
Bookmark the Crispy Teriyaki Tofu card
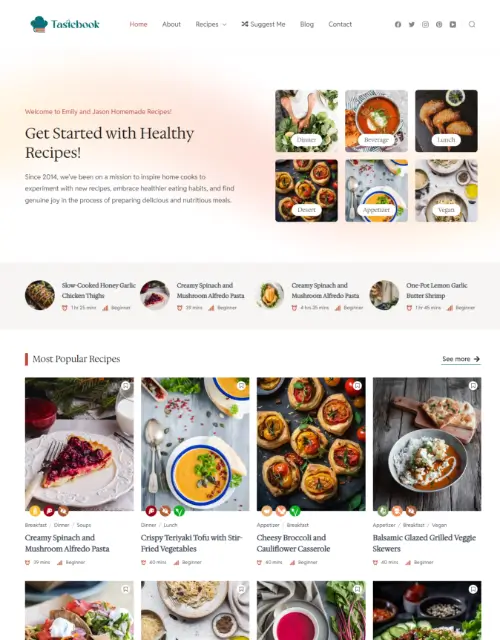coord(241,385)
